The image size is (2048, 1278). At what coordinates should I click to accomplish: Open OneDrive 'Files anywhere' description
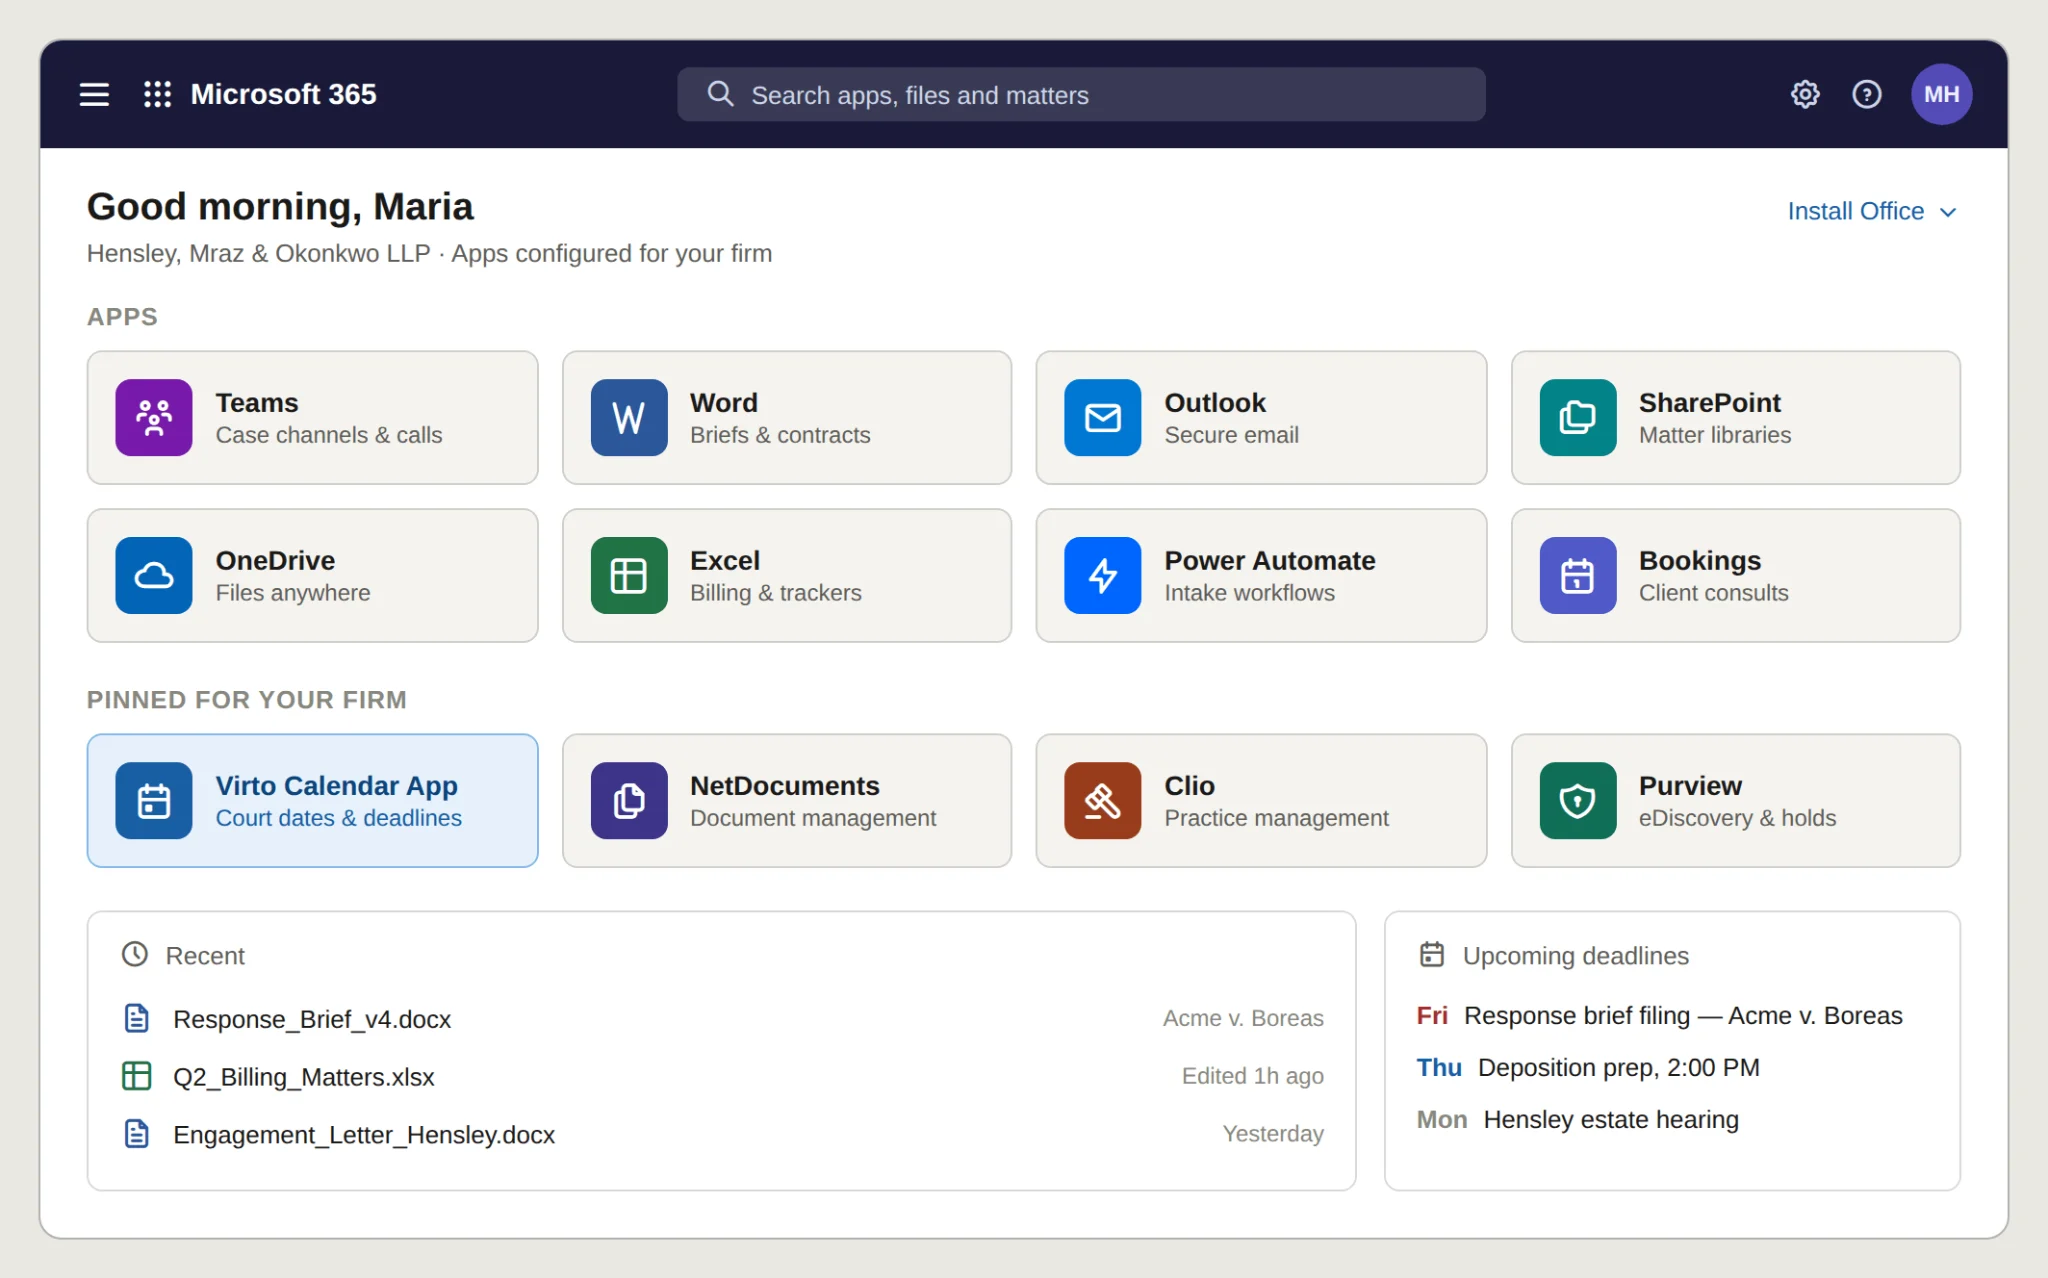(293, 593)
